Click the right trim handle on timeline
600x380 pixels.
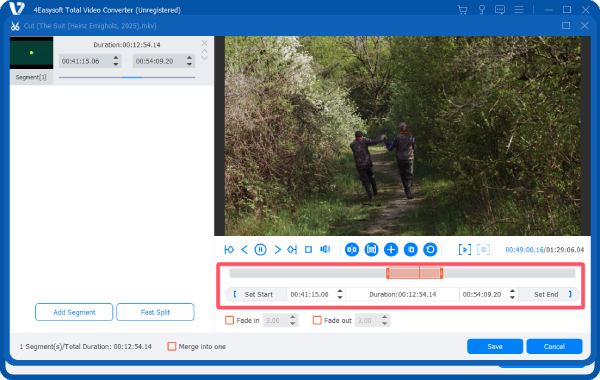click(442, 273)
